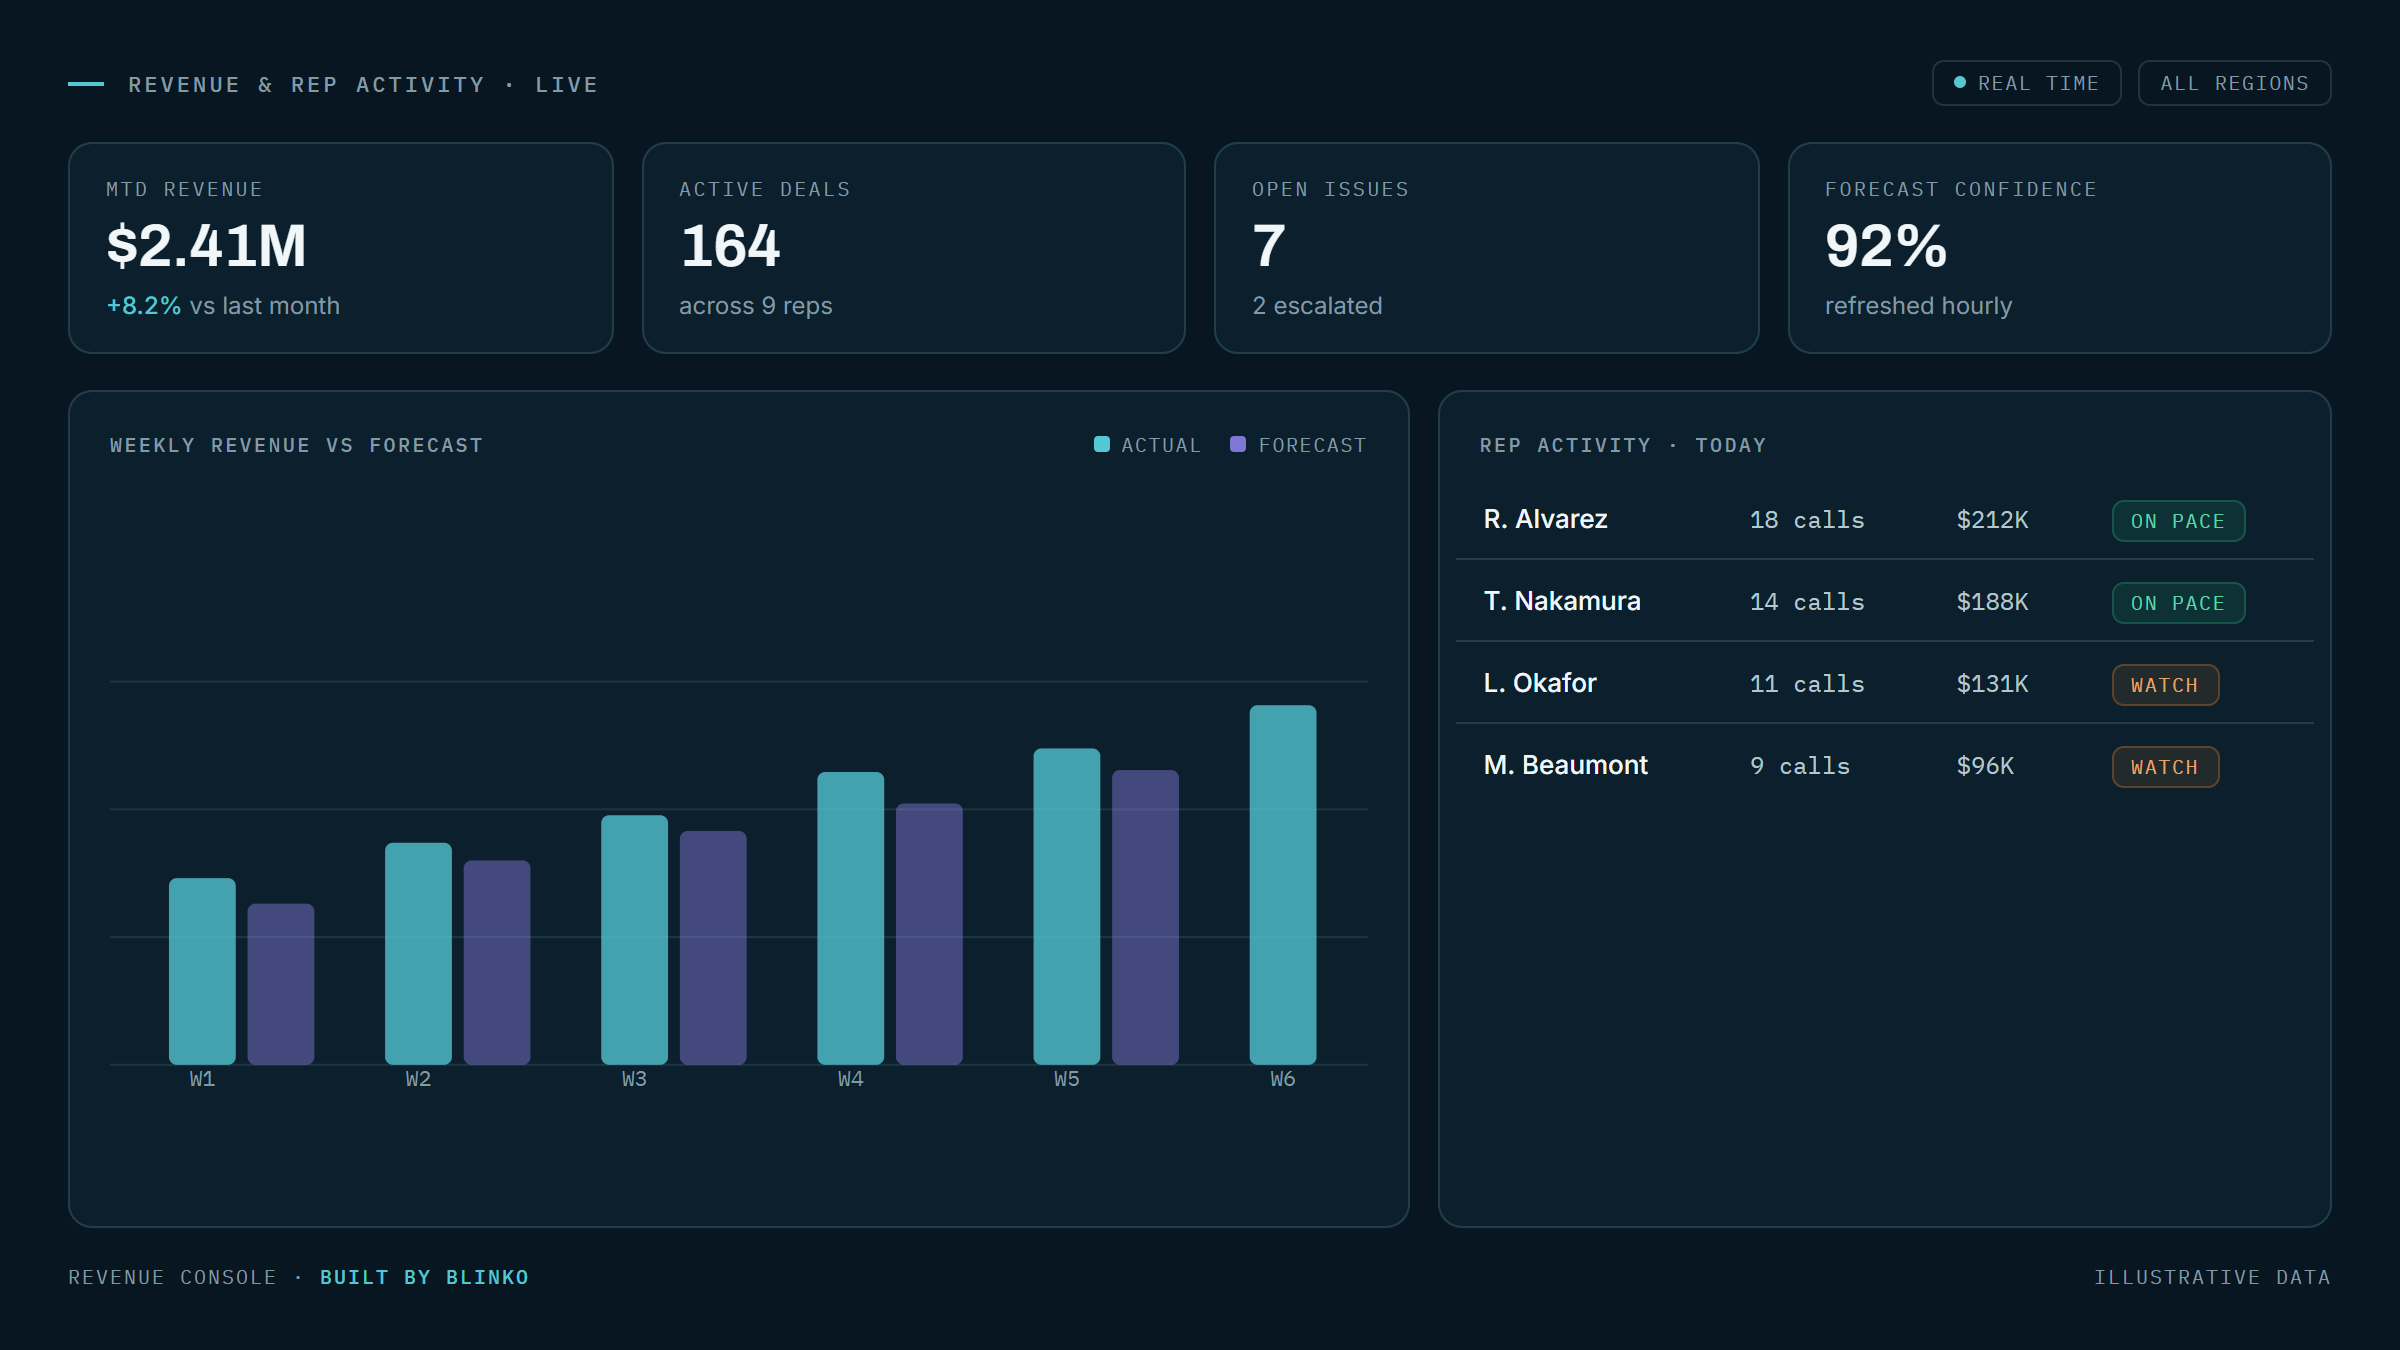Open the FORECAST CONFIDENCE card
The width and height of the screenshot is (2400, 1350).
(2059, 248)
